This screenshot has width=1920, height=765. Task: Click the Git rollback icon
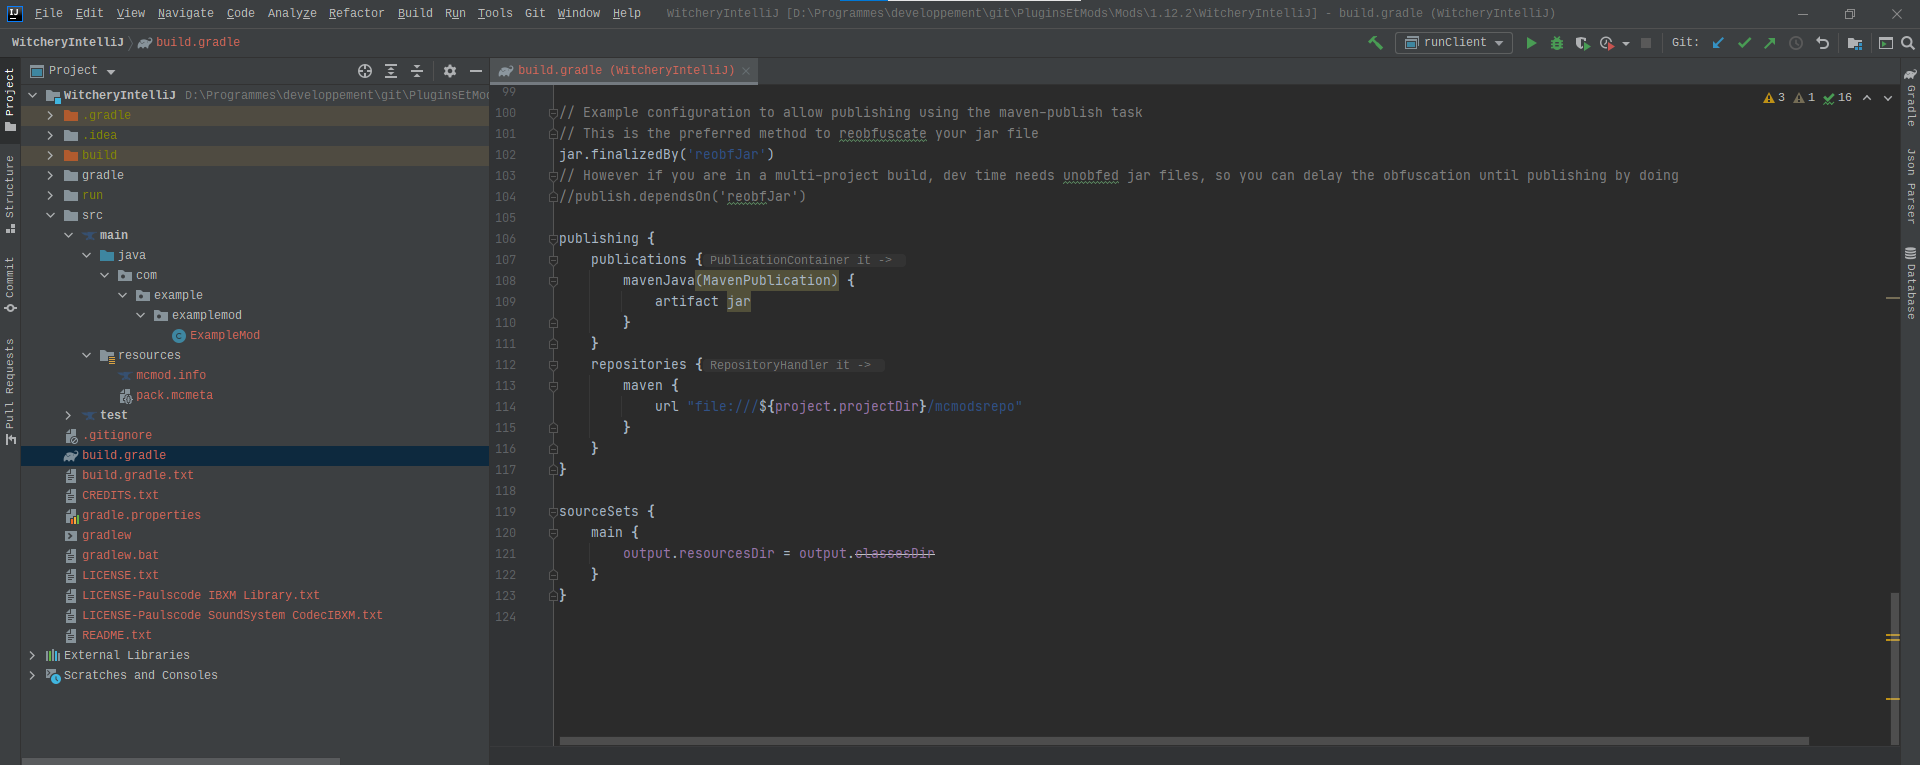(x=1822, y=43)
